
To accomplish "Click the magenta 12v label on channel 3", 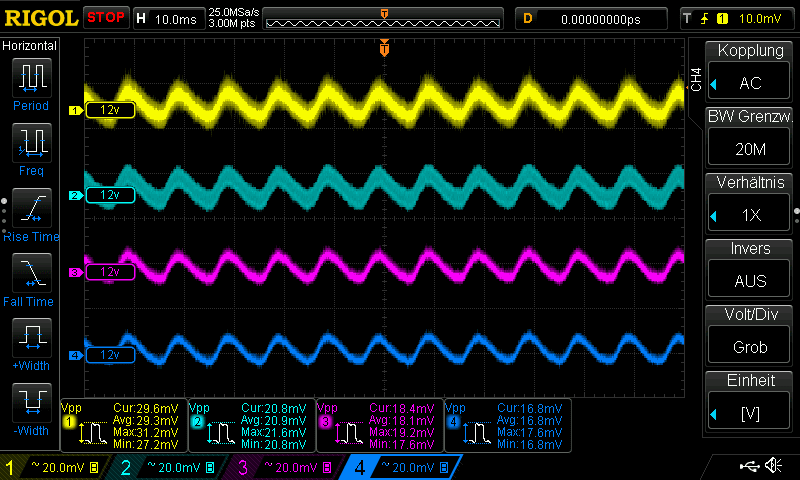I will click(110, 272).
